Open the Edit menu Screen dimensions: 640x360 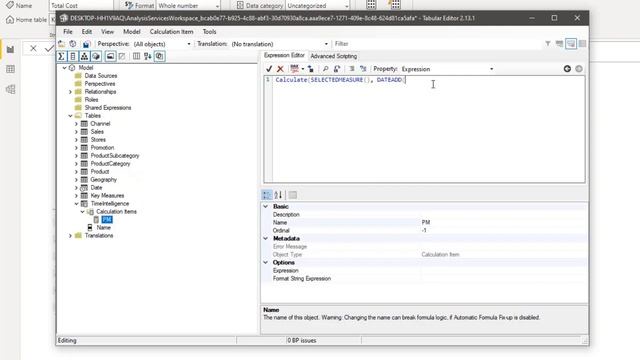[x=87, y=31]
